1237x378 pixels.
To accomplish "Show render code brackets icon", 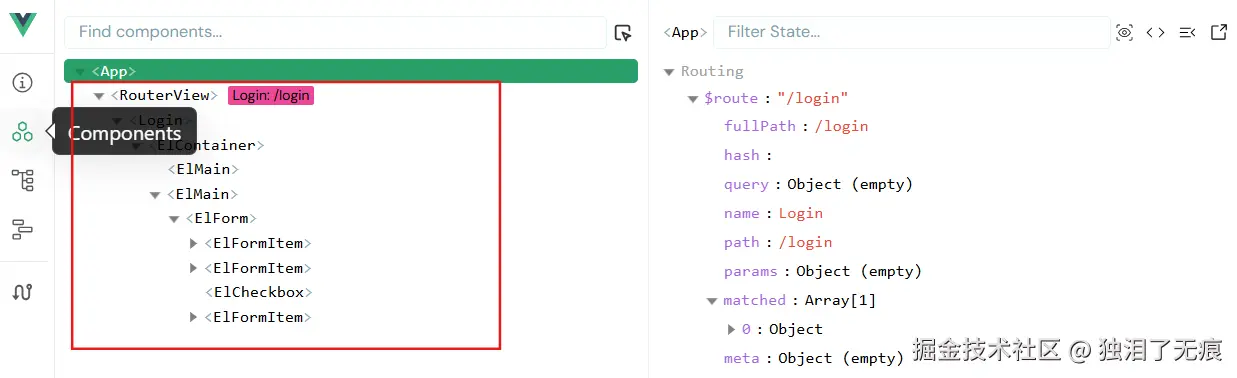I will pyautogui.click(x=1156, y=33).
